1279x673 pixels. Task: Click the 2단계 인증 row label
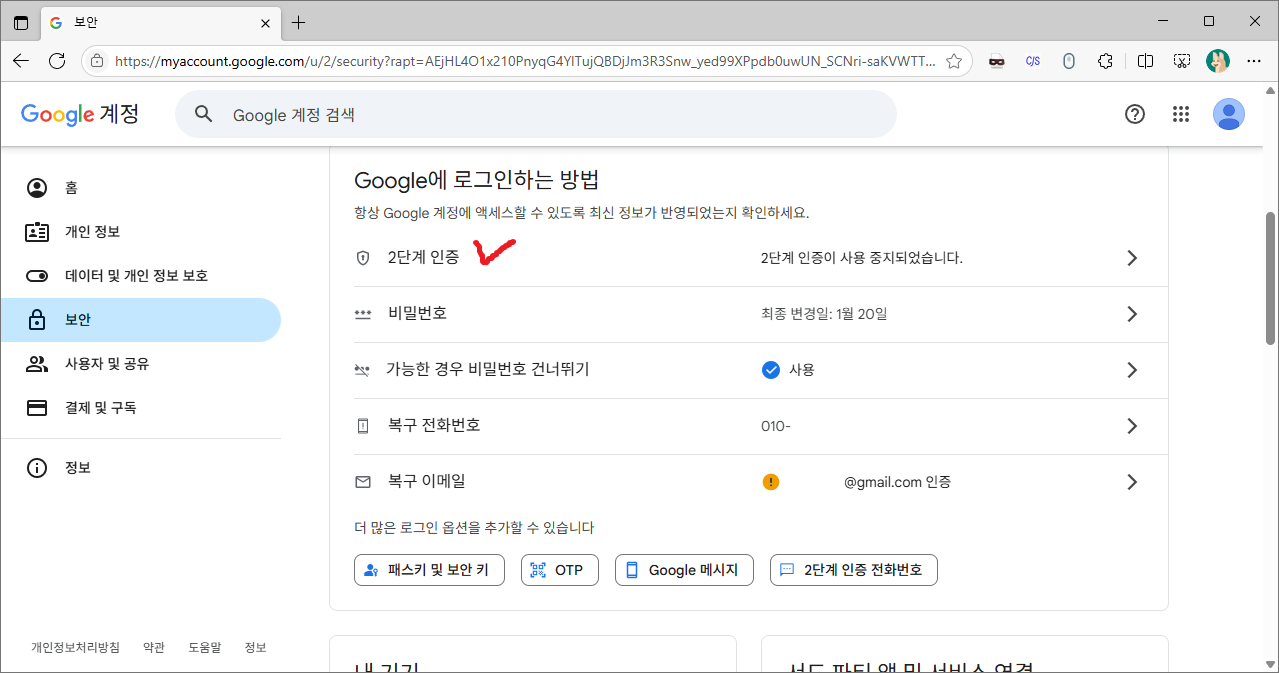click(x=424, y=258)
